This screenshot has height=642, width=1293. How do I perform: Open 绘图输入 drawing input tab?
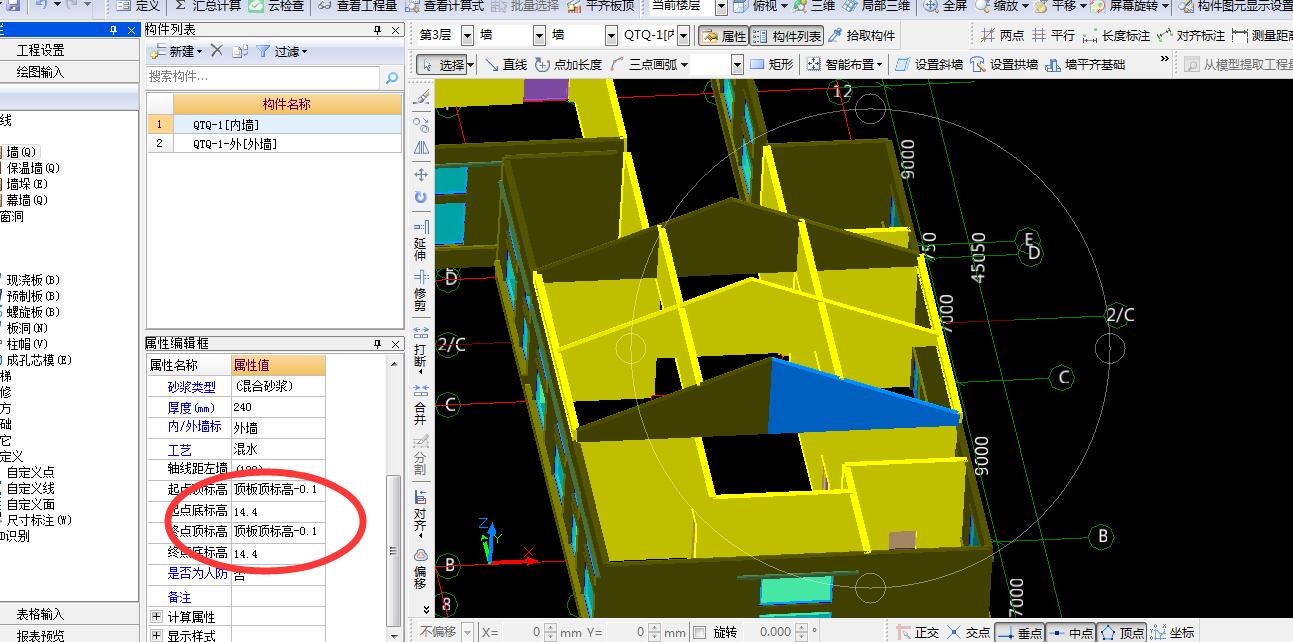(40, 72)
